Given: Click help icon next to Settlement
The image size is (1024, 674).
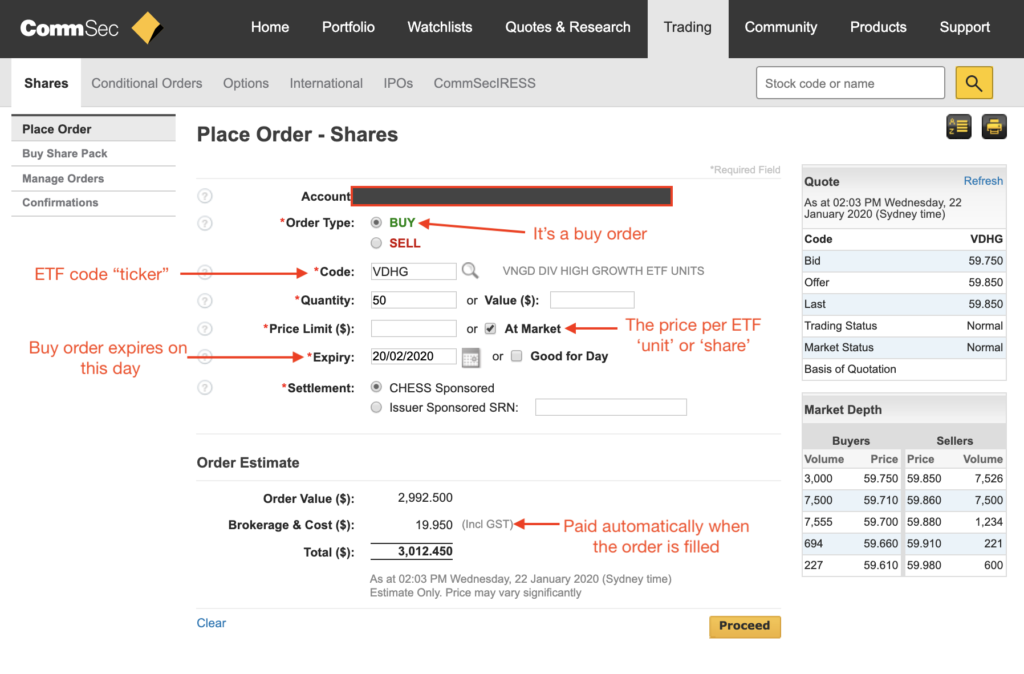Looking at the screenshot, I should (205, 388).
